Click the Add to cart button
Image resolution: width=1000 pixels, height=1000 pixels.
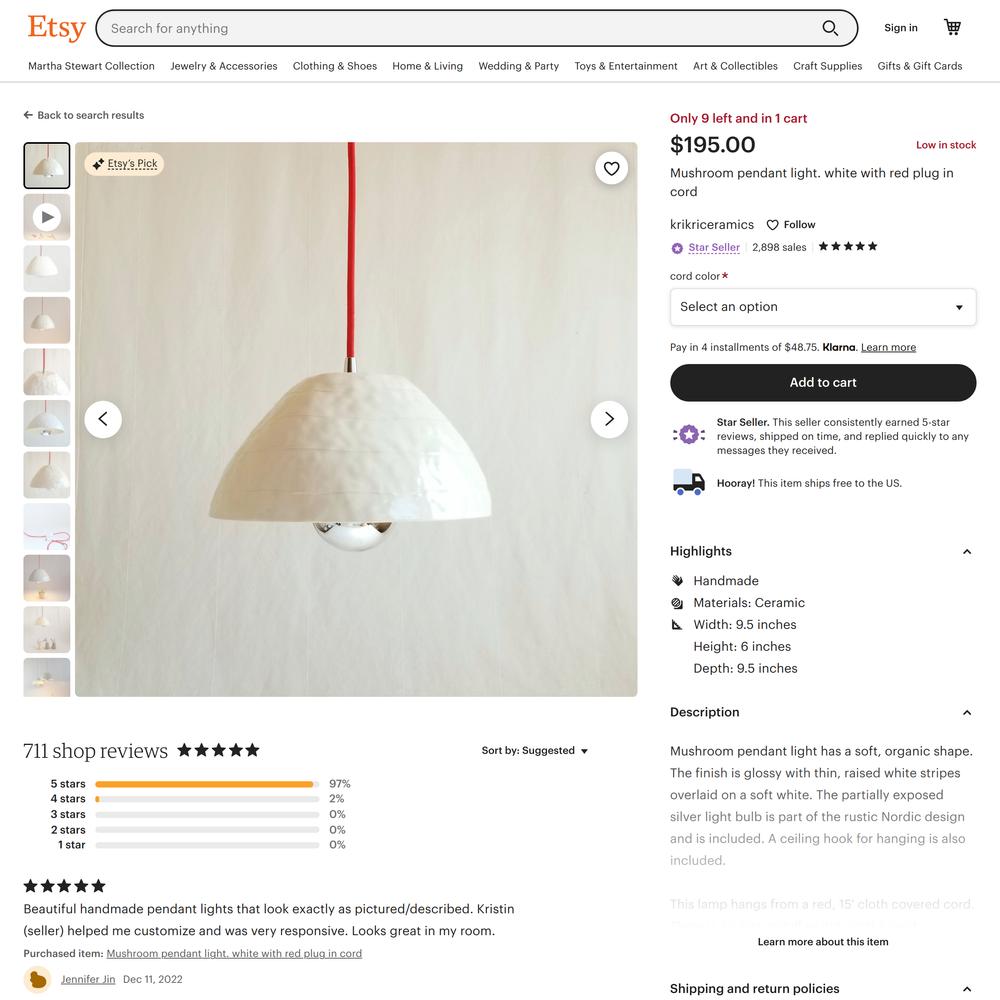[x=823, y=383]
